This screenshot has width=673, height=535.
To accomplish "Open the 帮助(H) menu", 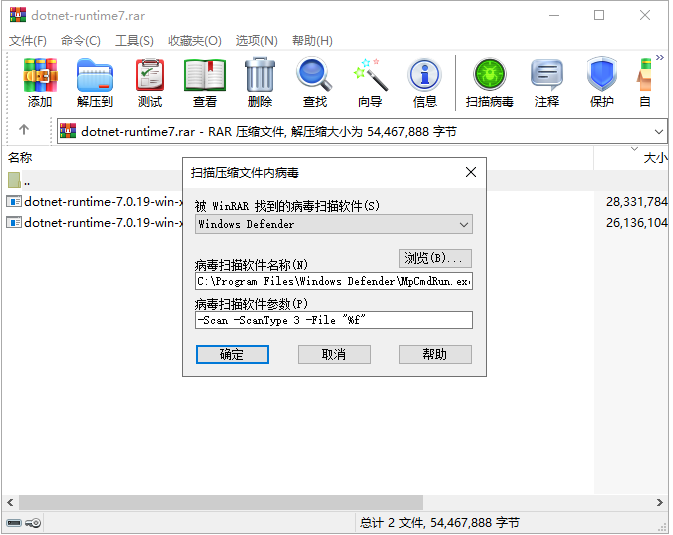I will point(312,41).
